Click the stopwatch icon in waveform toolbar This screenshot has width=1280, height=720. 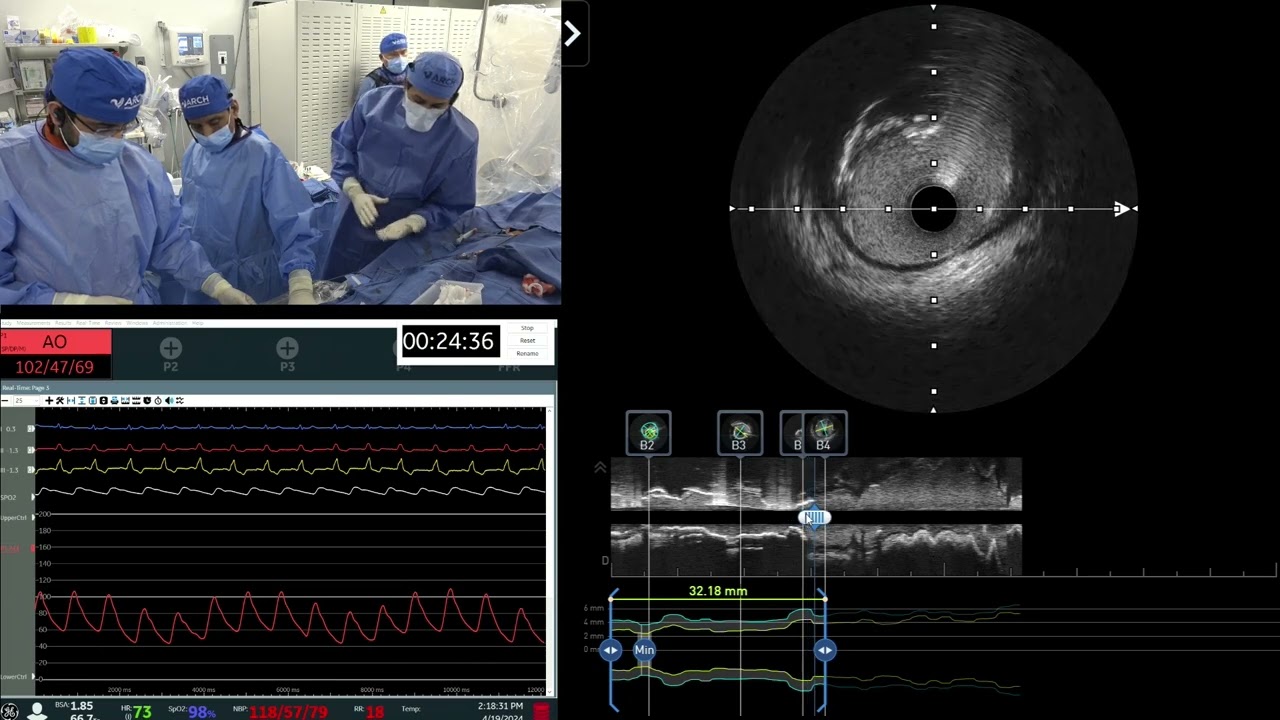coord(158,400)
